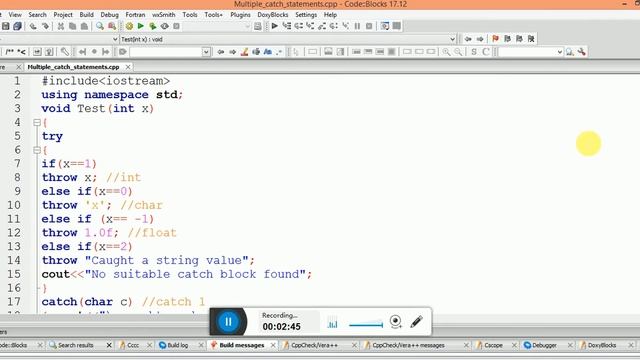
Task: Open the wxSmith menu
Action: (164, 15)
